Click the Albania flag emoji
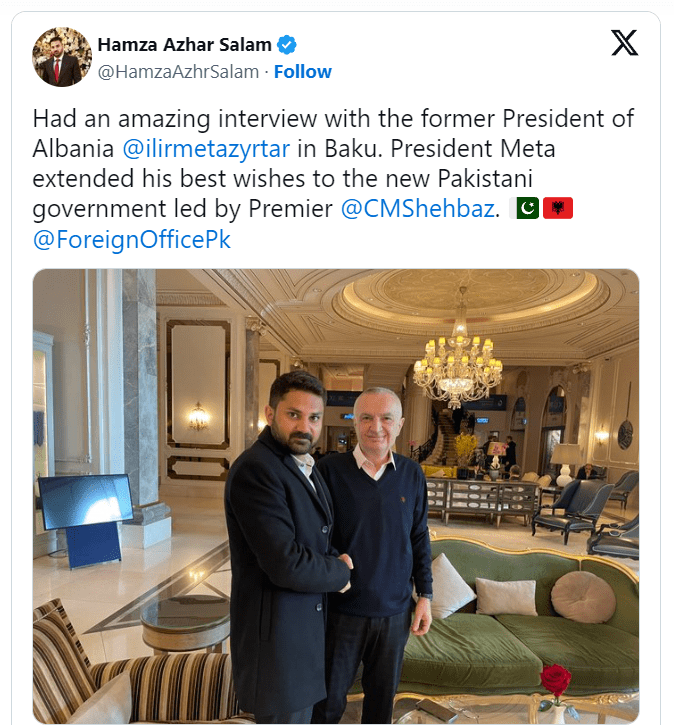 [558, 208]
